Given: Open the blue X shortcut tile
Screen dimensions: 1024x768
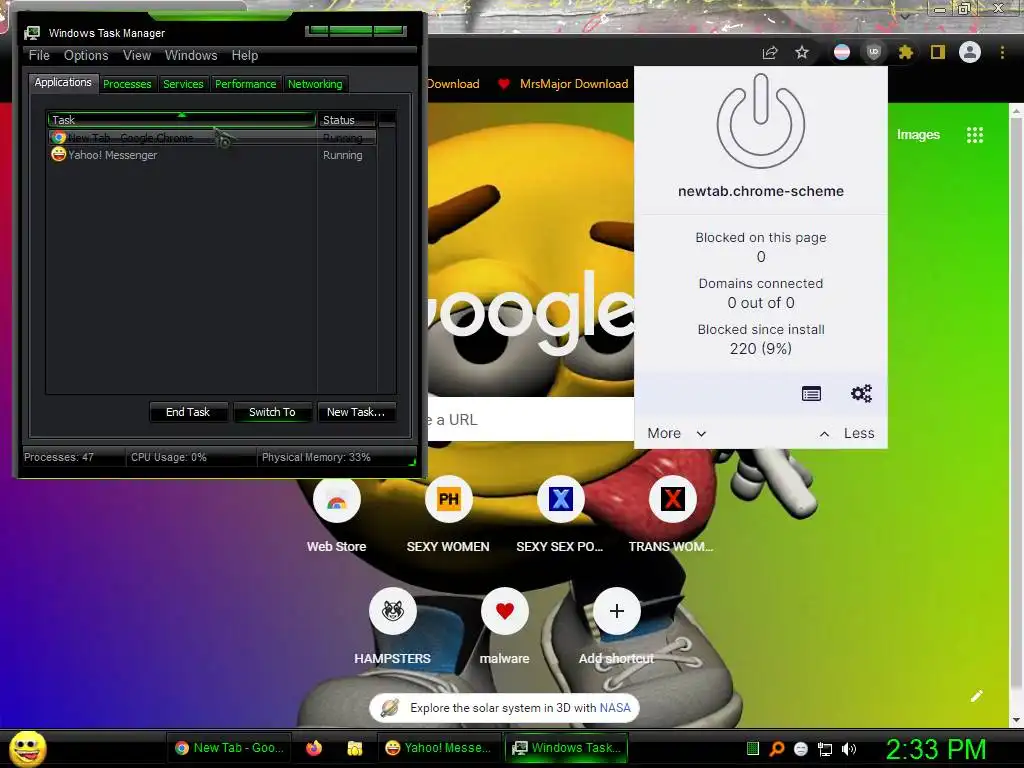Looking at the screenshot, I should click(560, 516).
